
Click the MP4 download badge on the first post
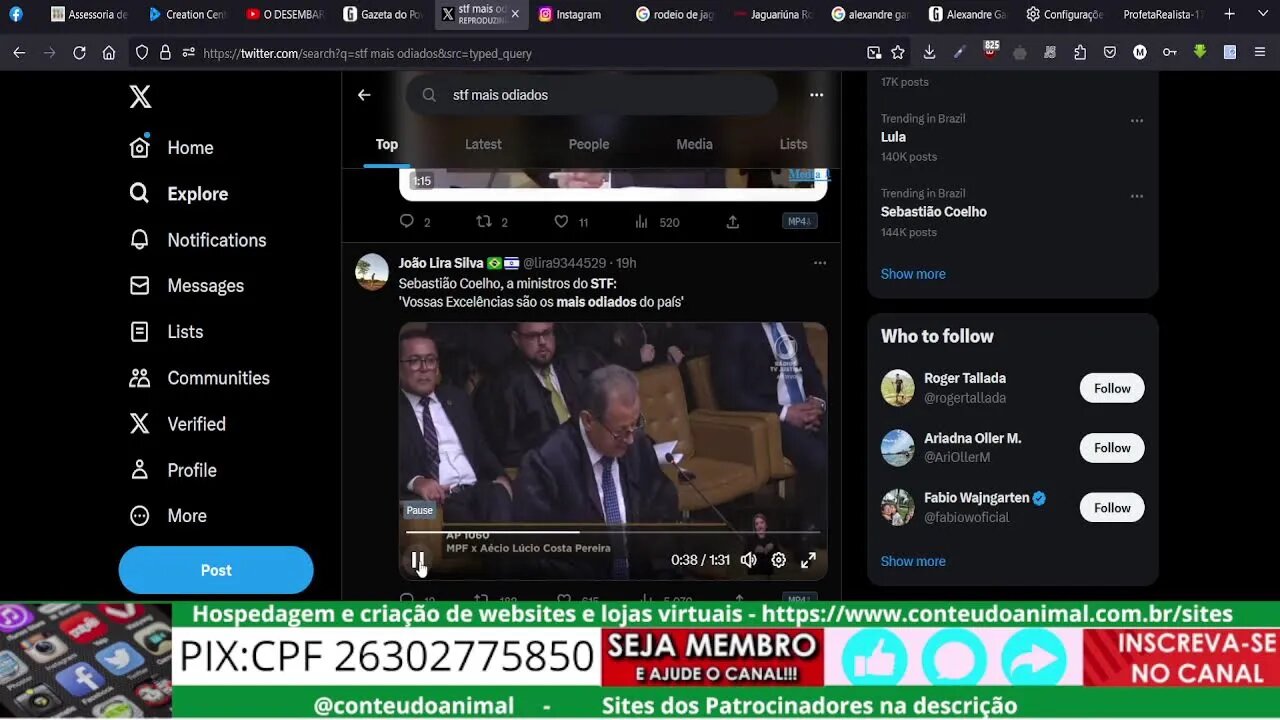pos(799,221)
